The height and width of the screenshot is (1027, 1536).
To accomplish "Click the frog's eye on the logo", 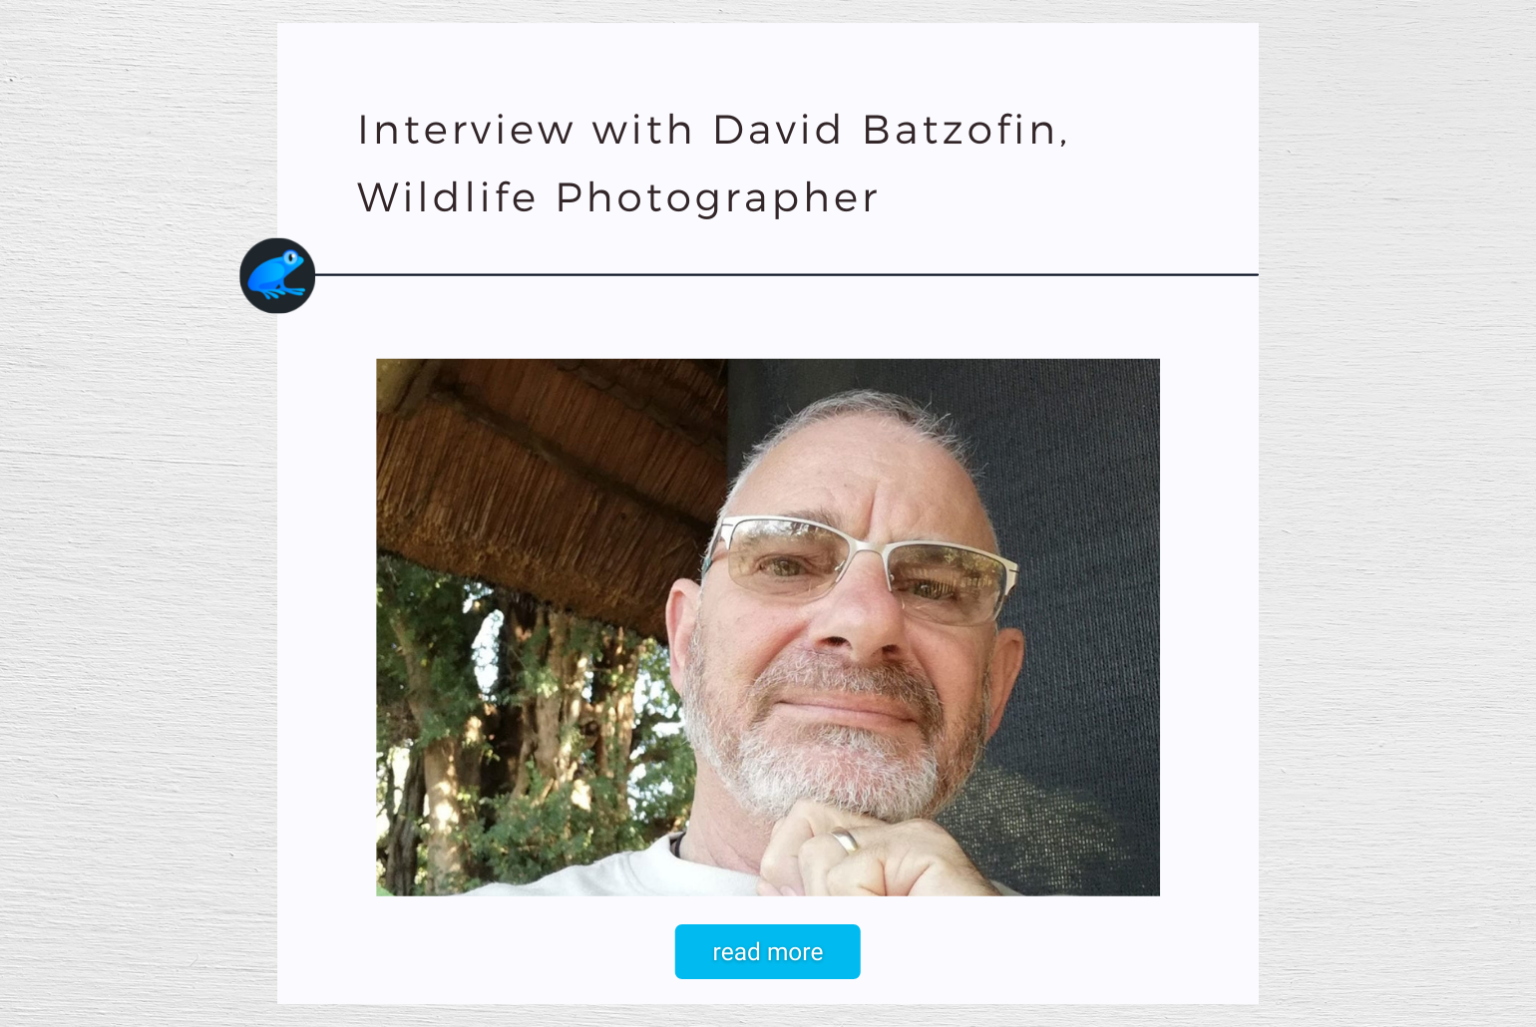I will 291,259.
